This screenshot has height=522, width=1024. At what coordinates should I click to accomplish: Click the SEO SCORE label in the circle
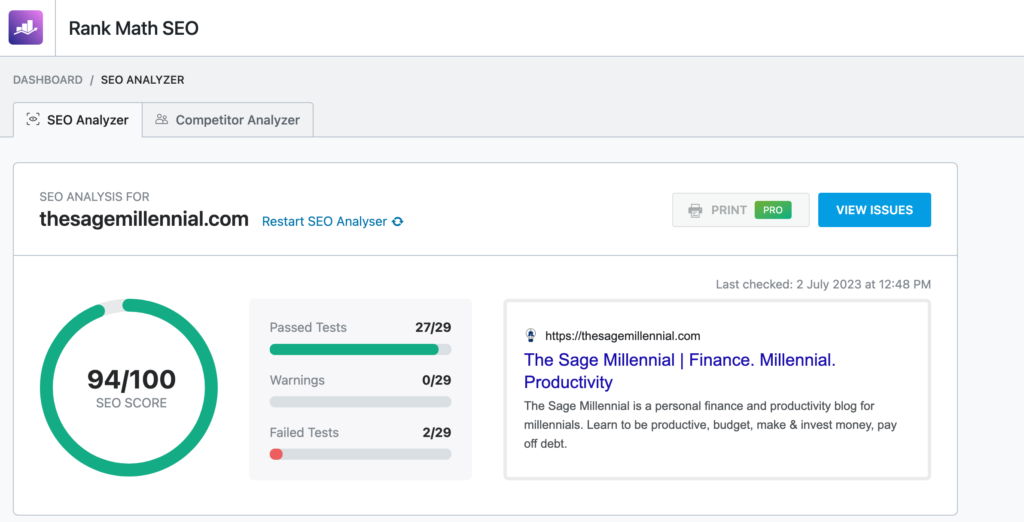tap(131, 403)
